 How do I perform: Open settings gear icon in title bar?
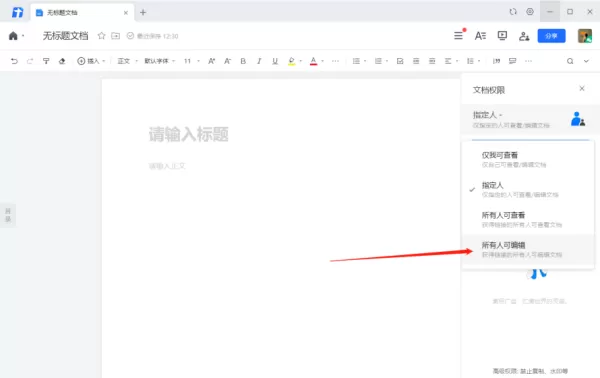(530, 11)
